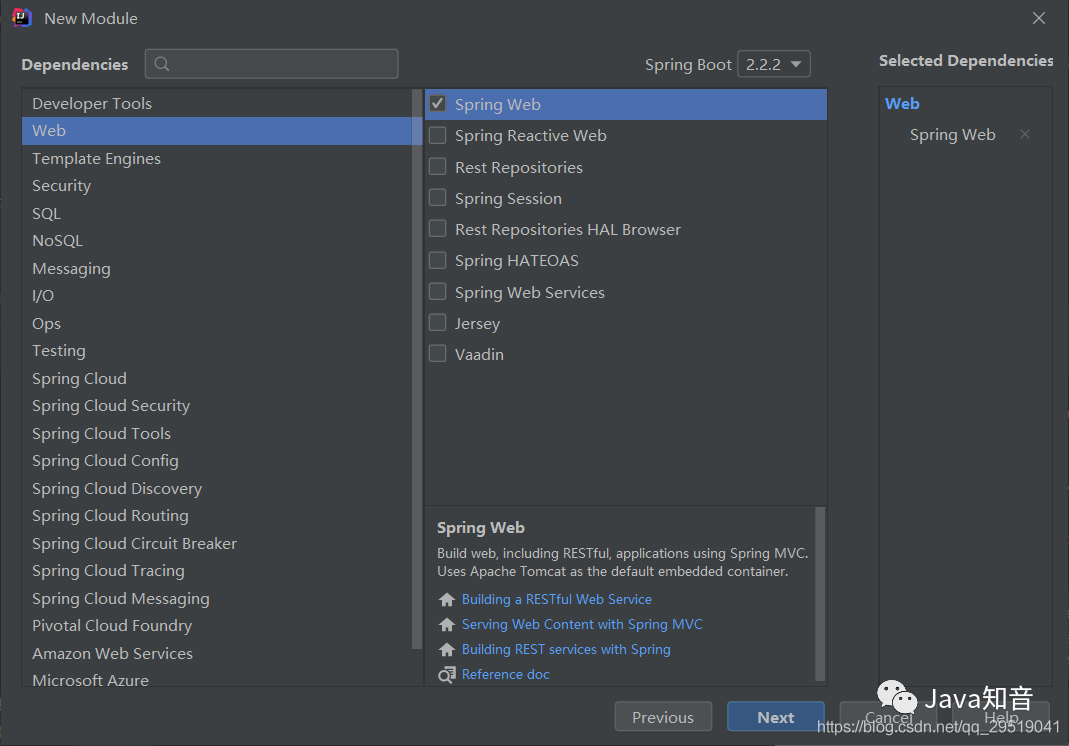Image resolution: width=1069 pixels, height=746 pixels.
Task: Select the Ops category
Action: (x=217, y=323)
